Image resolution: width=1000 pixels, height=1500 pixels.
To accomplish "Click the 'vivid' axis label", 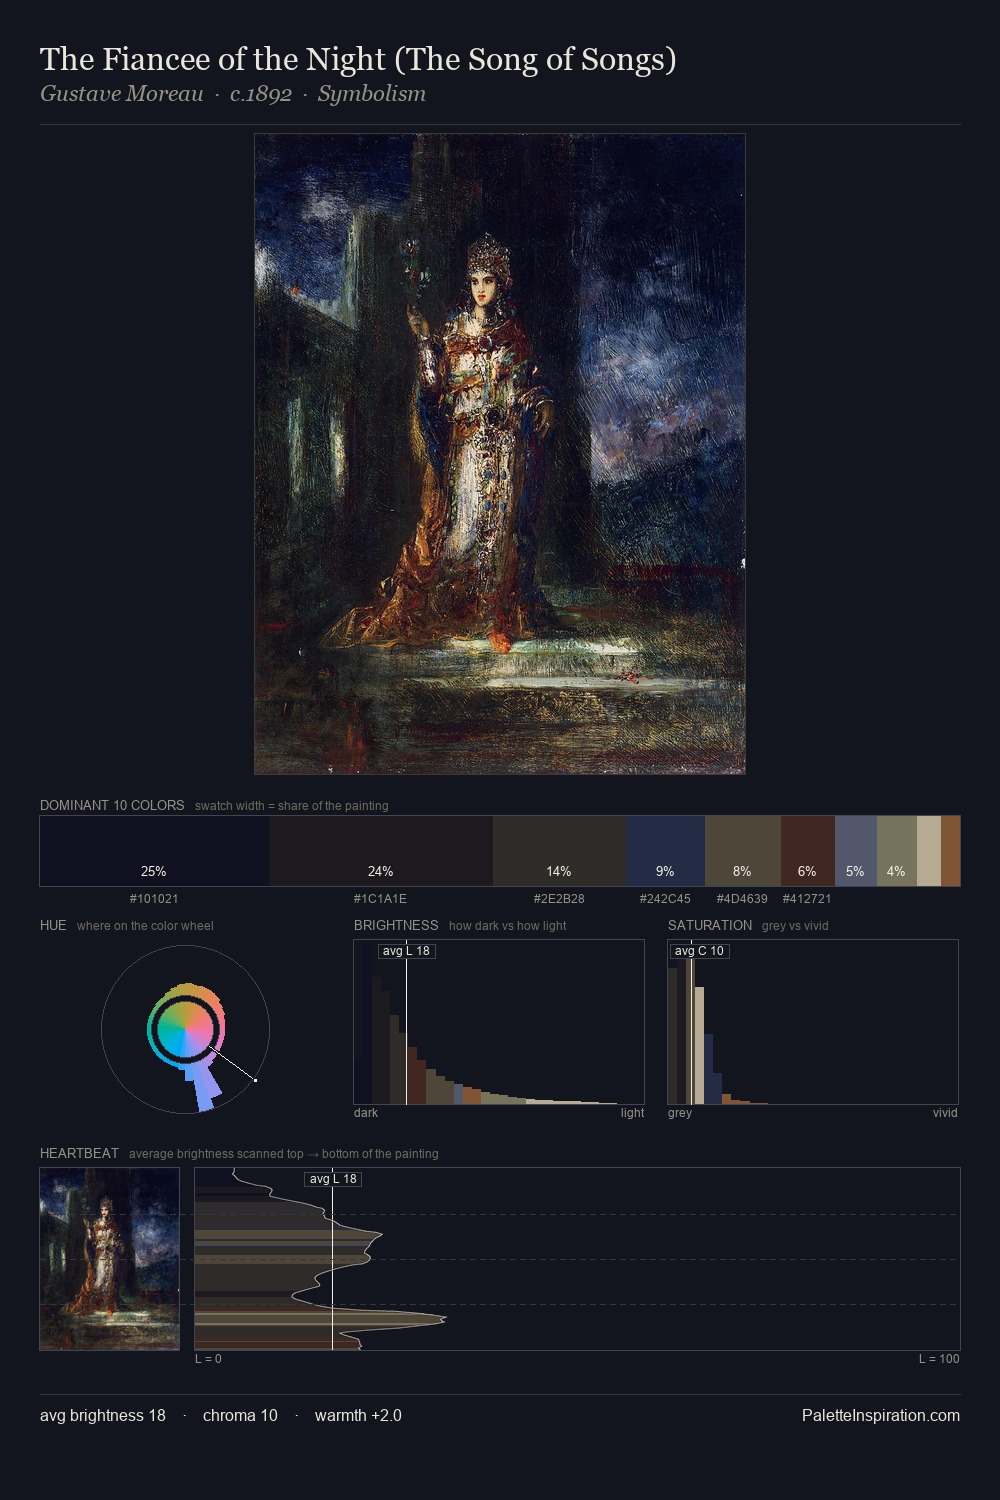I will [945, 1113].
